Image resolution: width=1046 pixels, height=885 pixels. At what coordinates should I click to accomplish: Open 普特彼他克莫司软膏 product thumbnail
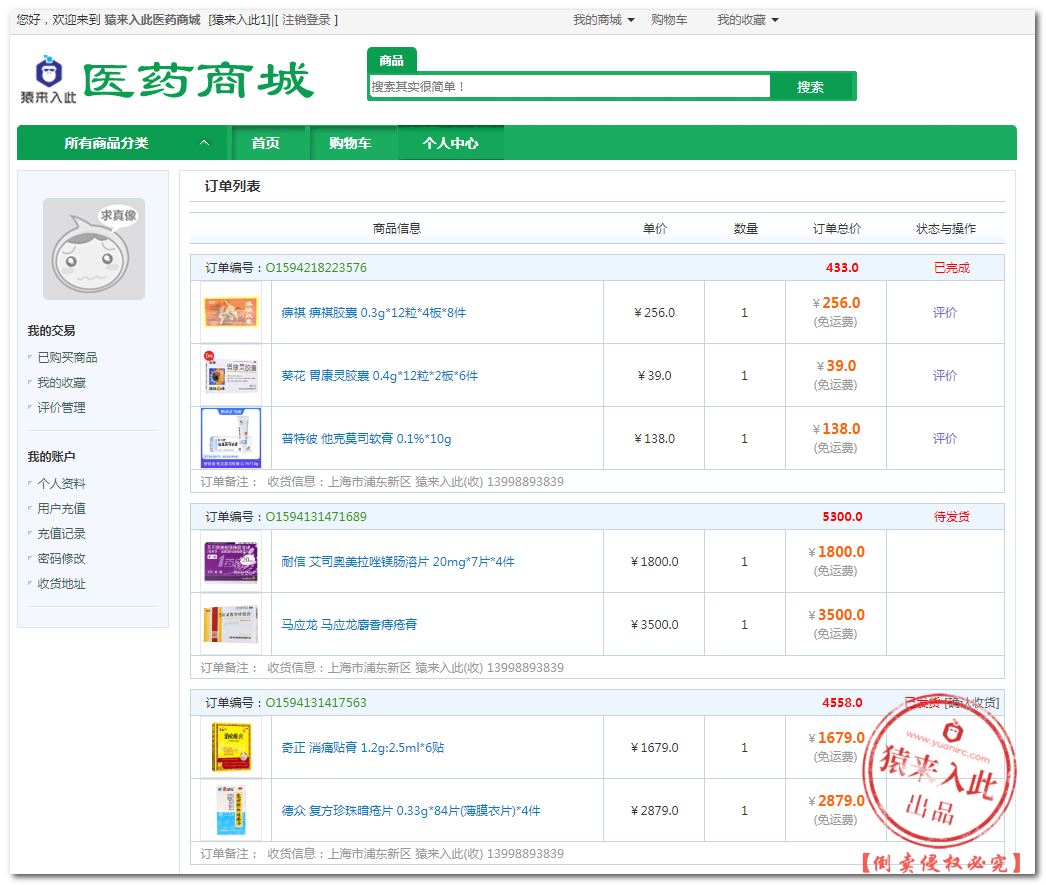pos(230,438)
